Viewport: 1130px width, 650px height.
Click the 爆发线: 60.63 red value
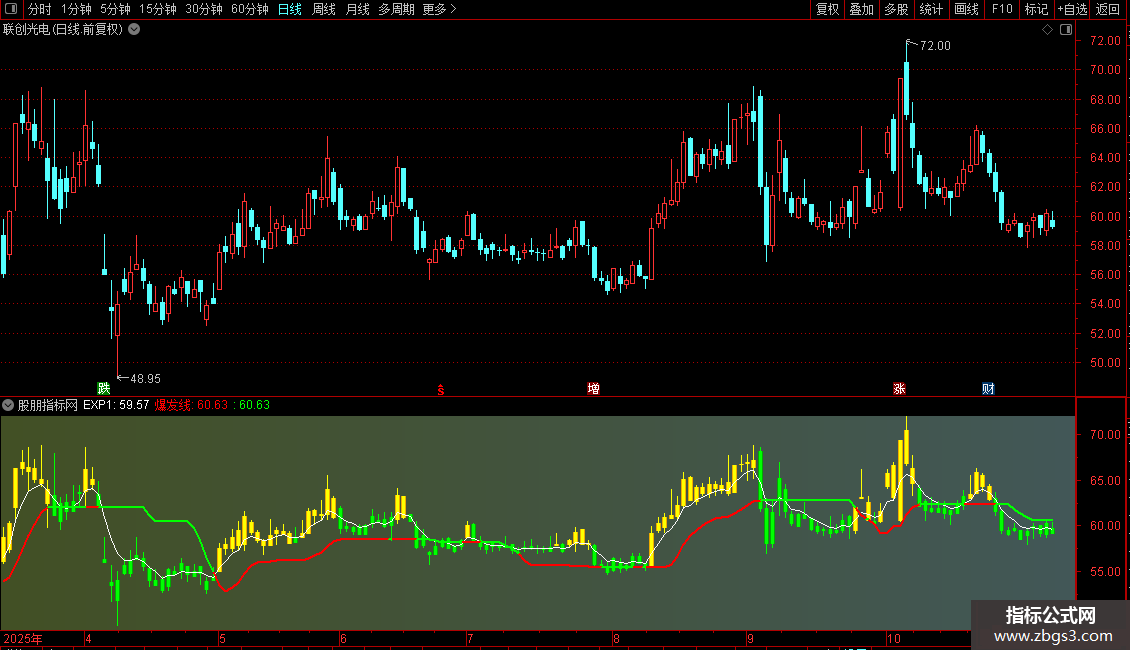(x=192, y=405)
